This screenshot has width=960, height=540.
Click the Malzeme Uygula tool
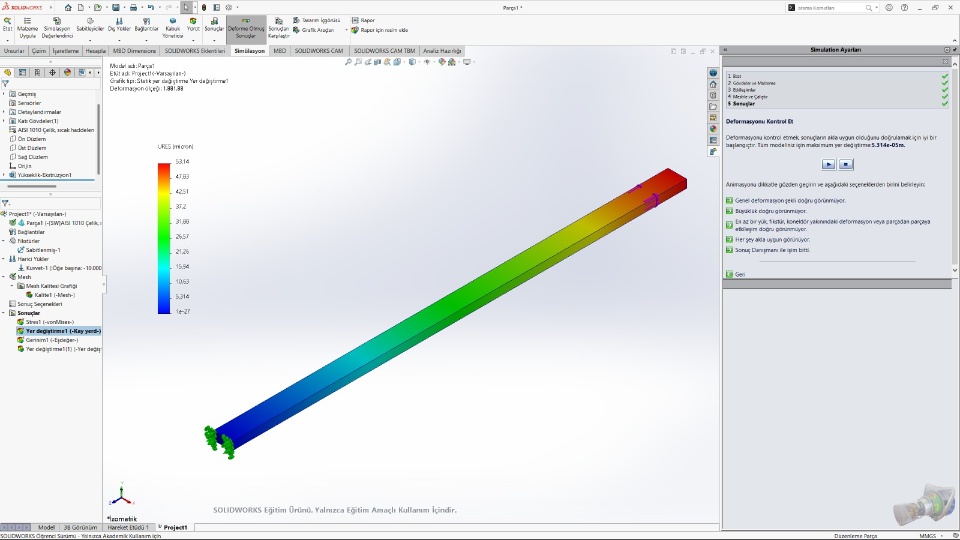(28, 28)
